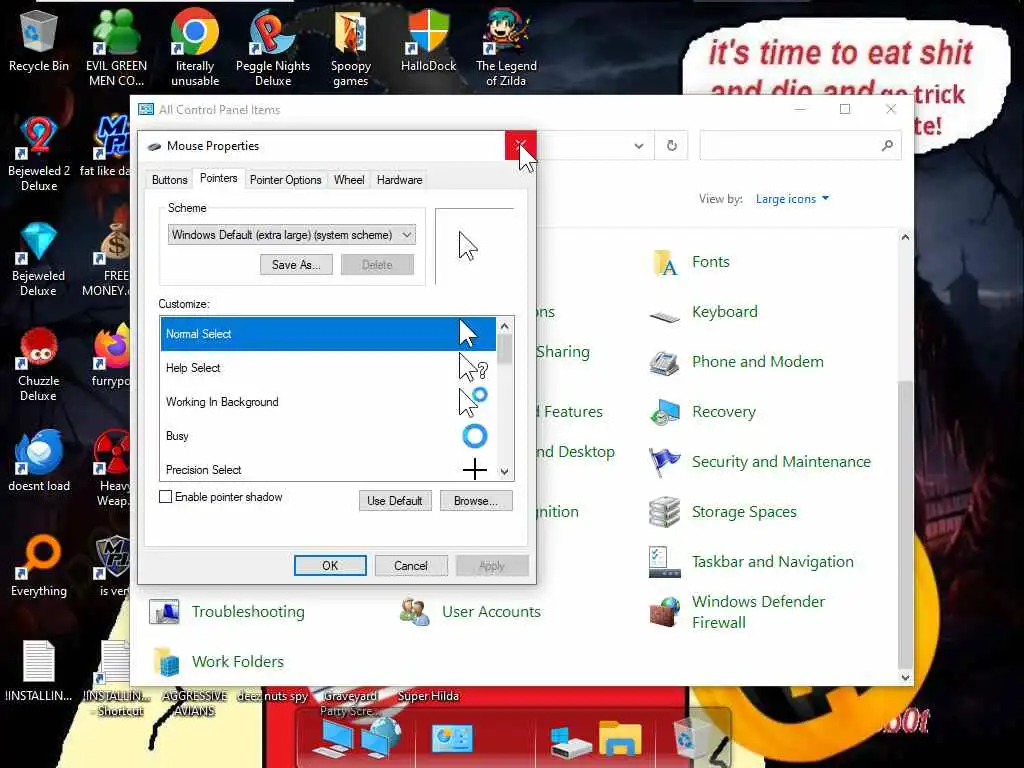Image resolution: width=1024 pixels, height=768 pixels.
Task: Select the Pointers tab
Action: [218, 178]
